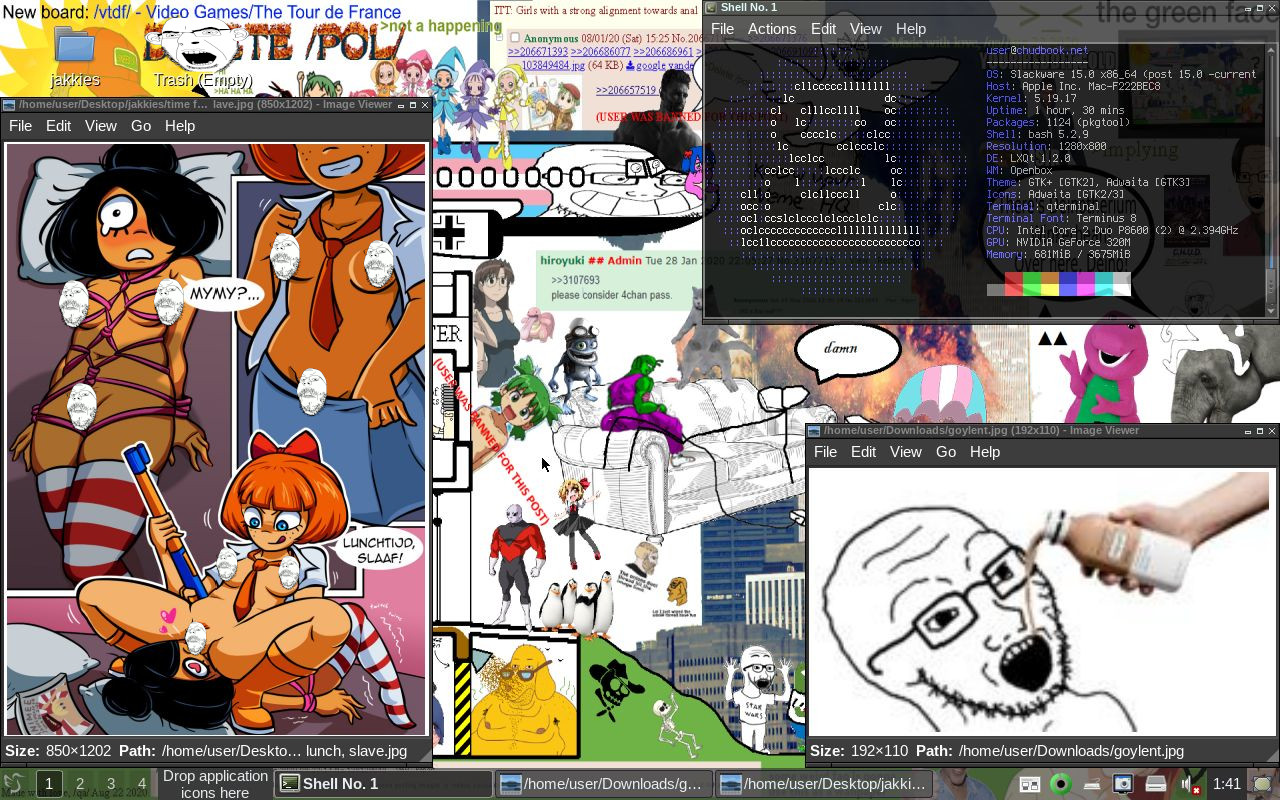
Task: Click the "Host: Apple Inc." line in the terminal
Action: pos(1073,86)
